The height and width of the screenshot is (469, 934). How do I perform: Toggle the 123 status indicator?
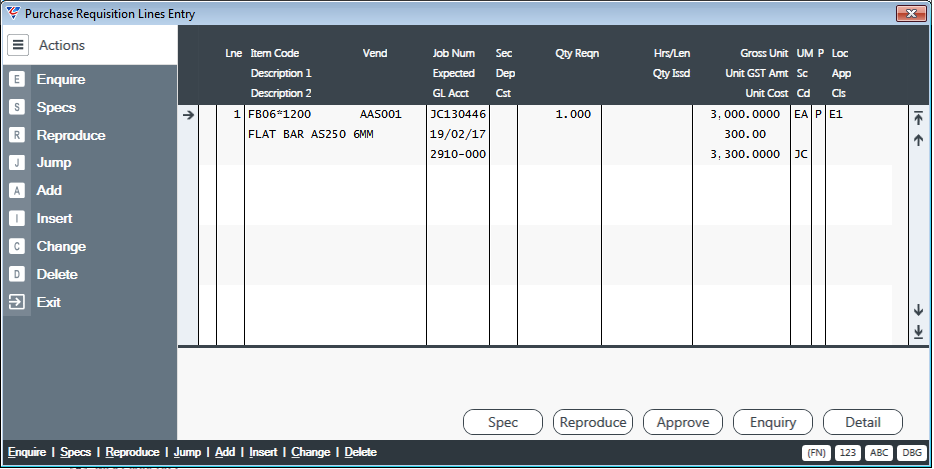tap(848, 453)
